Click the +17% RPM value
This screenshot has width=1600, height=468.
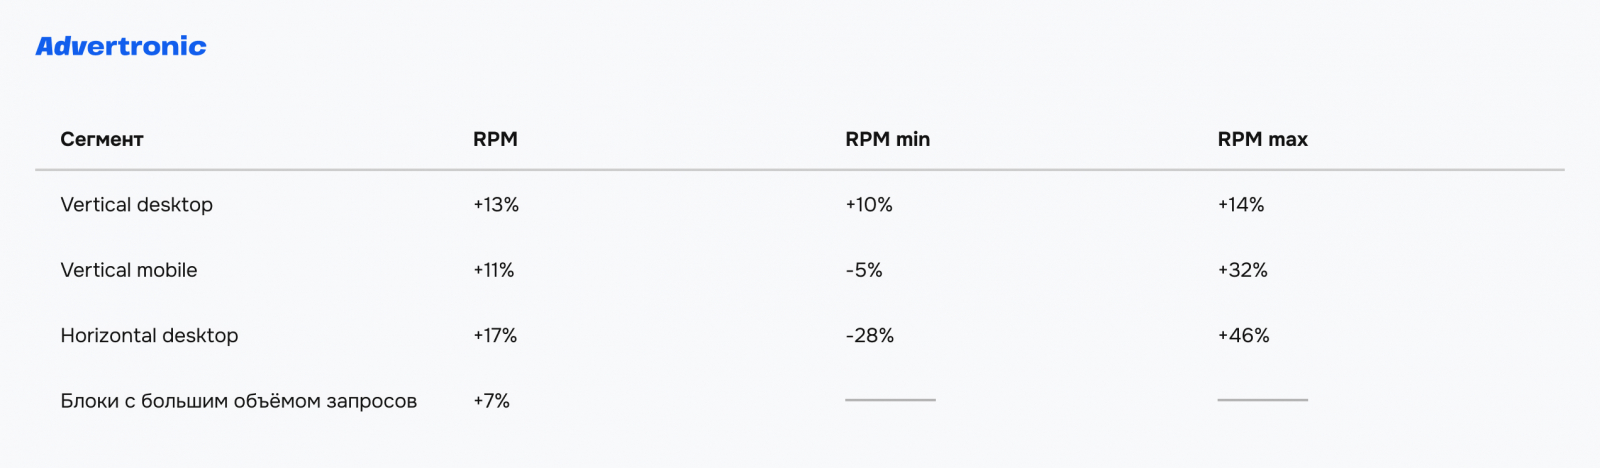(x=495, y=336)
